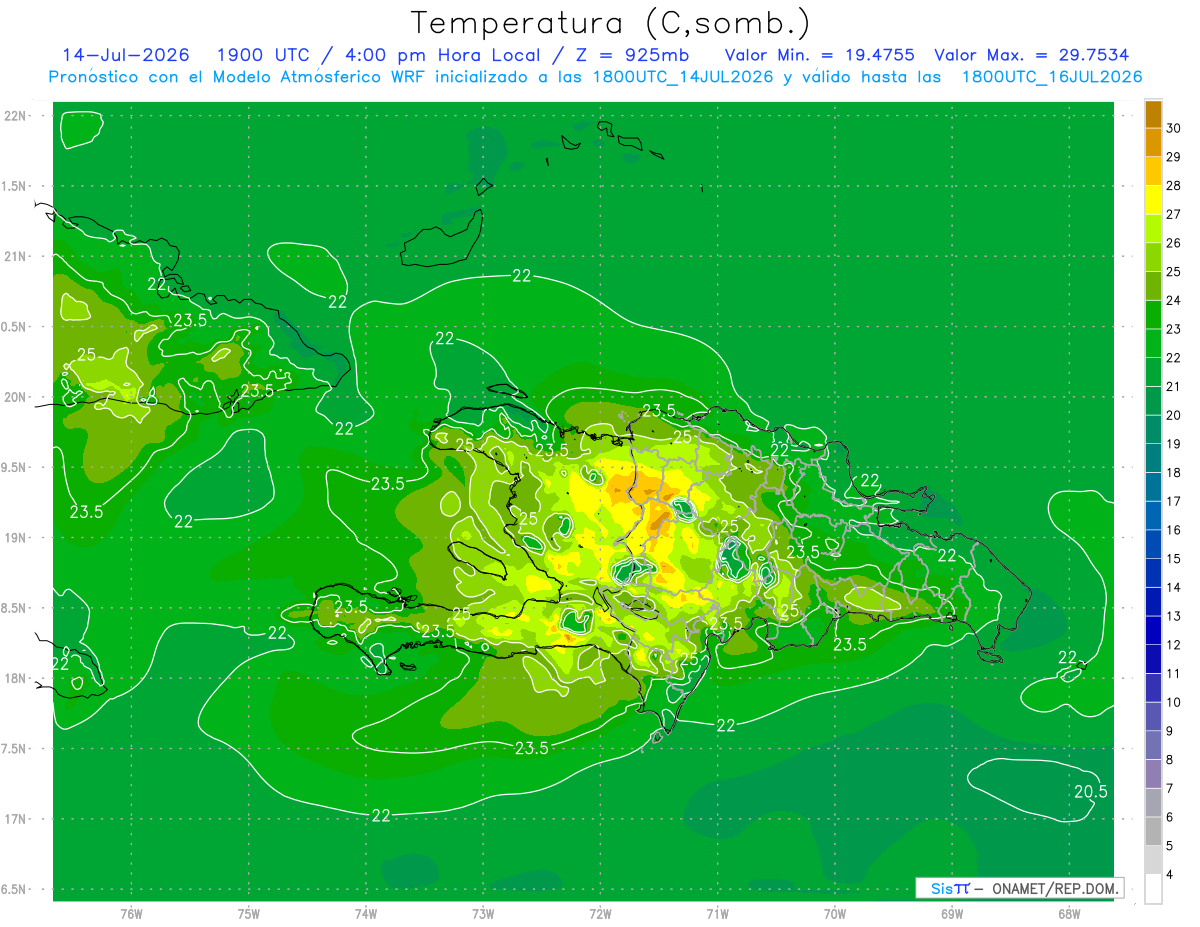Click the ONAMET/REP.DOM. logo box
Image resolution: width=1200 pixels, height=927 pixels.
click(1019, 888)
